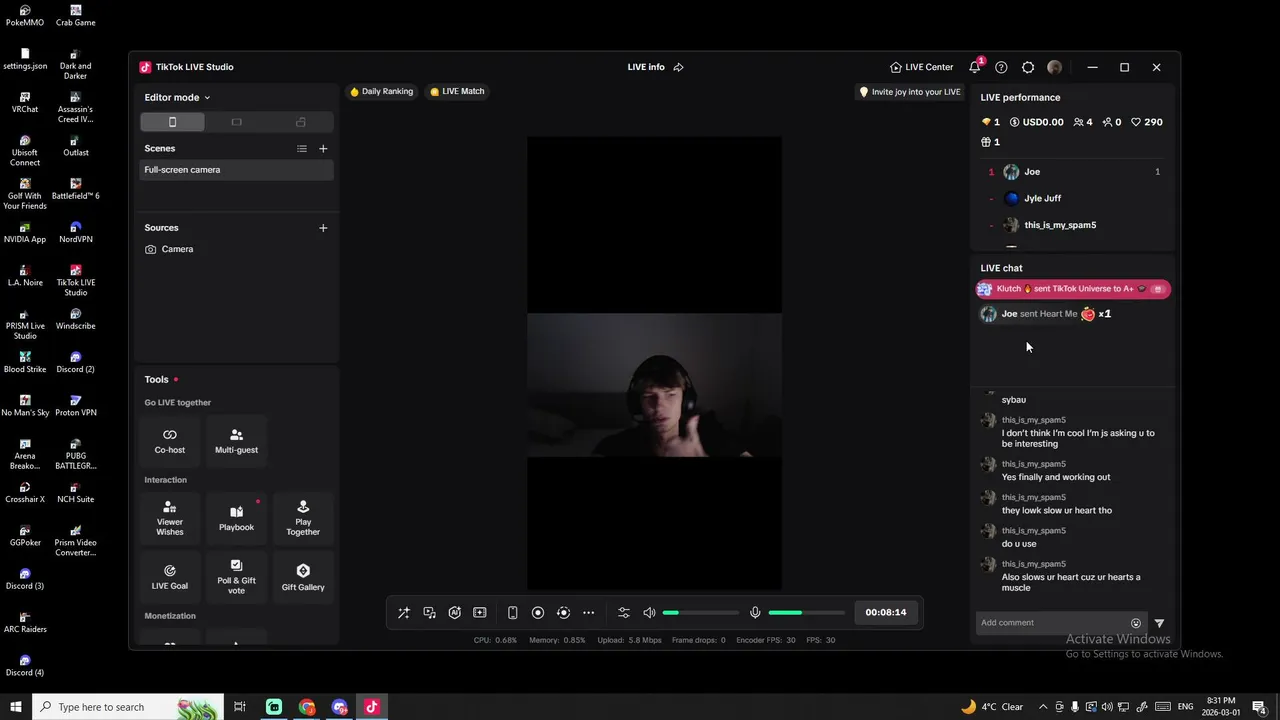This screenshot has width=1280, height=720.
Task: Open the background music tool
Action: 429,613
